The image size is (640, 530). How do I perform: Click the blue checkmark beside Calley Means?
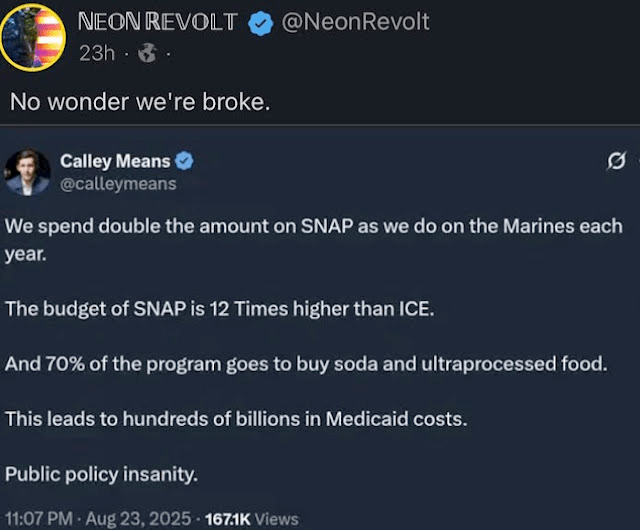[x=185, y=161]
